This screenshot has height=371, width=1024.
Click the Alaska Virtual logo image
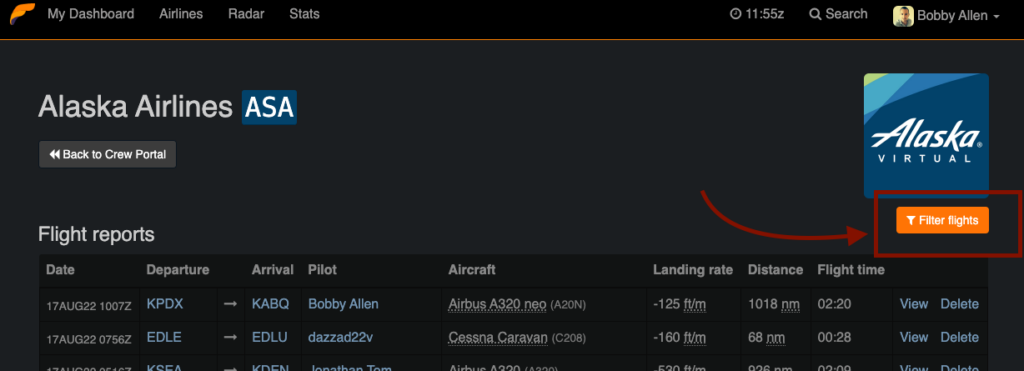(x=926, y=135)
